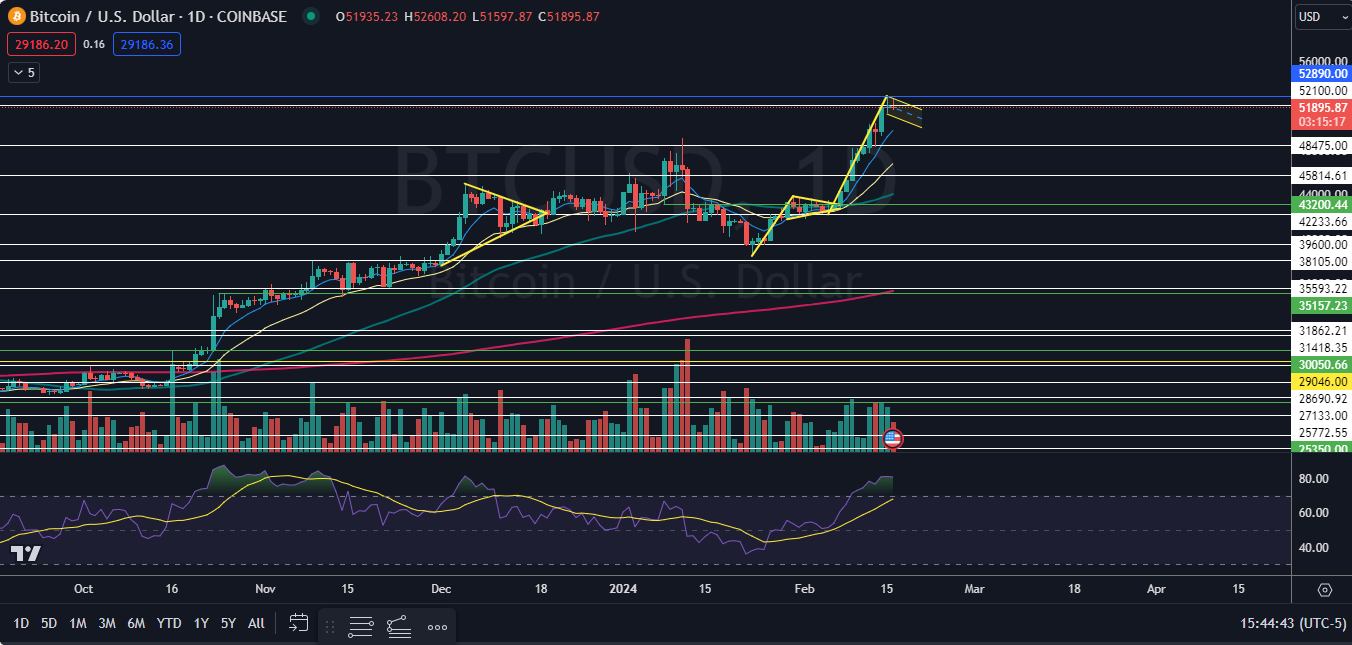Show the All time range
The height and width of the screenshot is (645, 1352).
[256, 623]
